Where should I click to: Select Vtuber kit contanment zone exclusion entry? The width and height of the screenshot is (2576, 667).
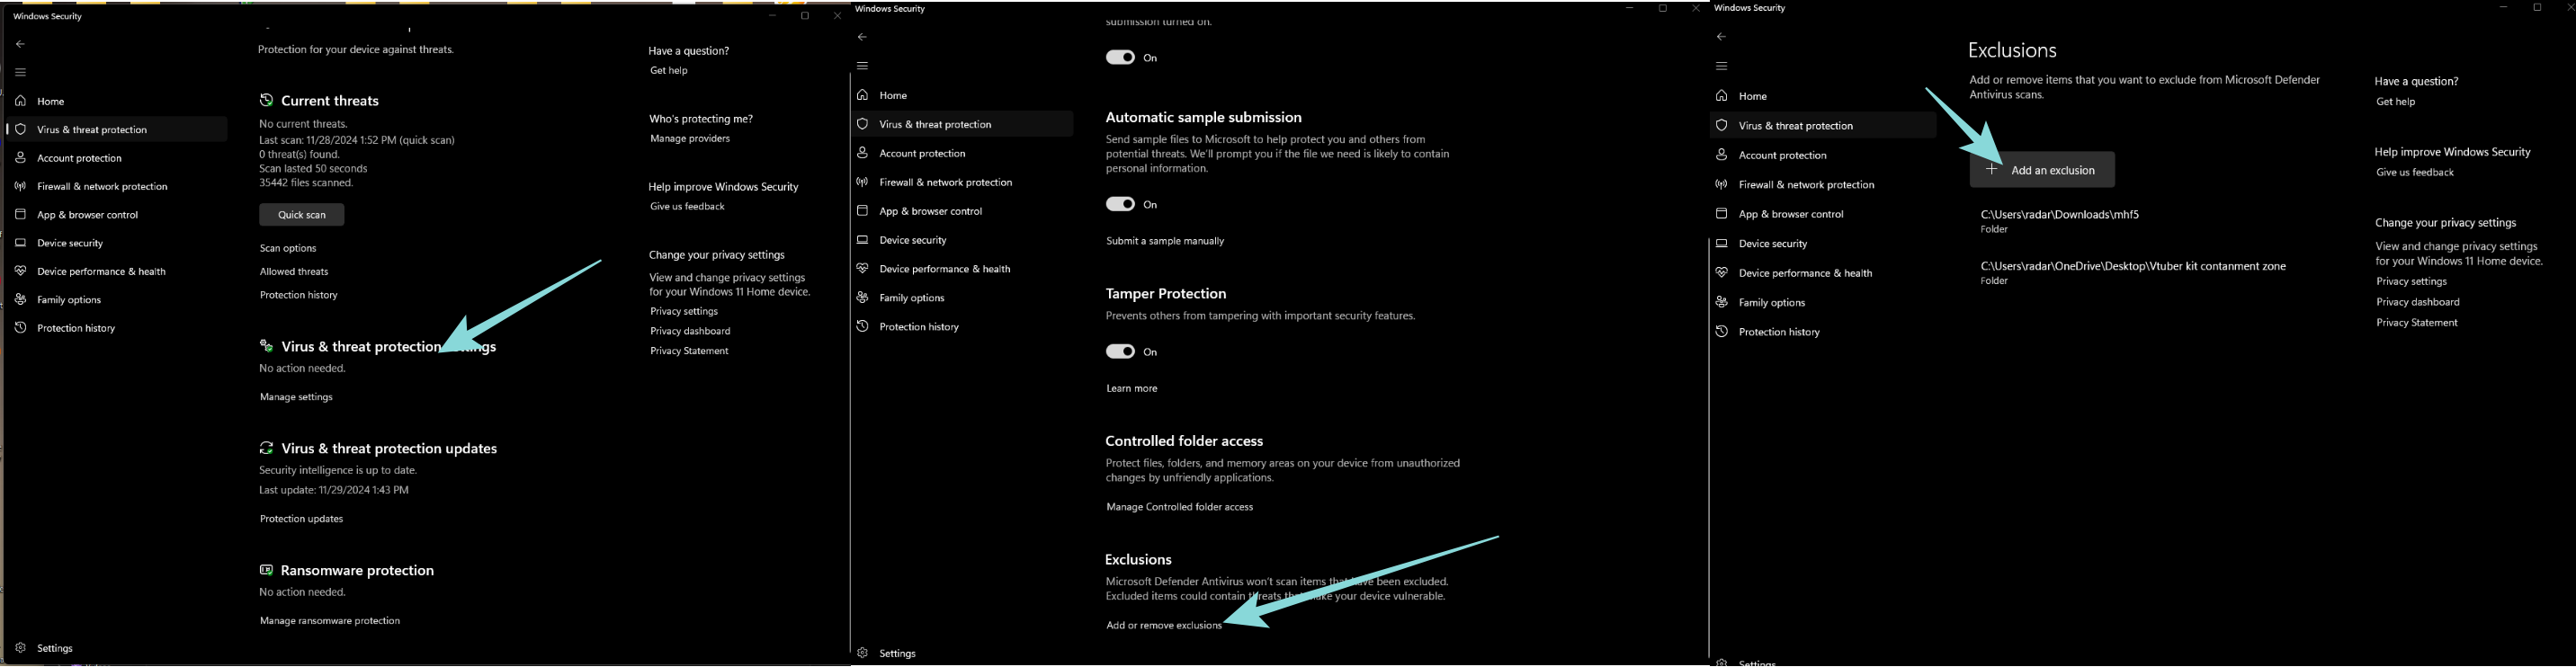[x=2133, y=273]
